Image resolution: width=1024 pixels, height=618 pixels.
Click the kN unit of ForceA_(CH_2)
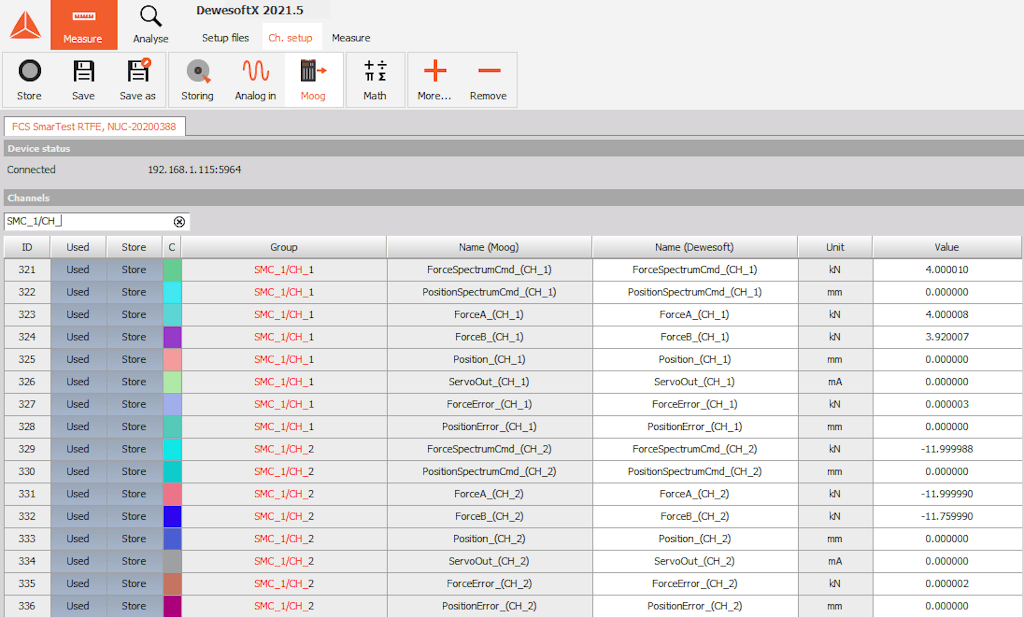tap(835, 494)
